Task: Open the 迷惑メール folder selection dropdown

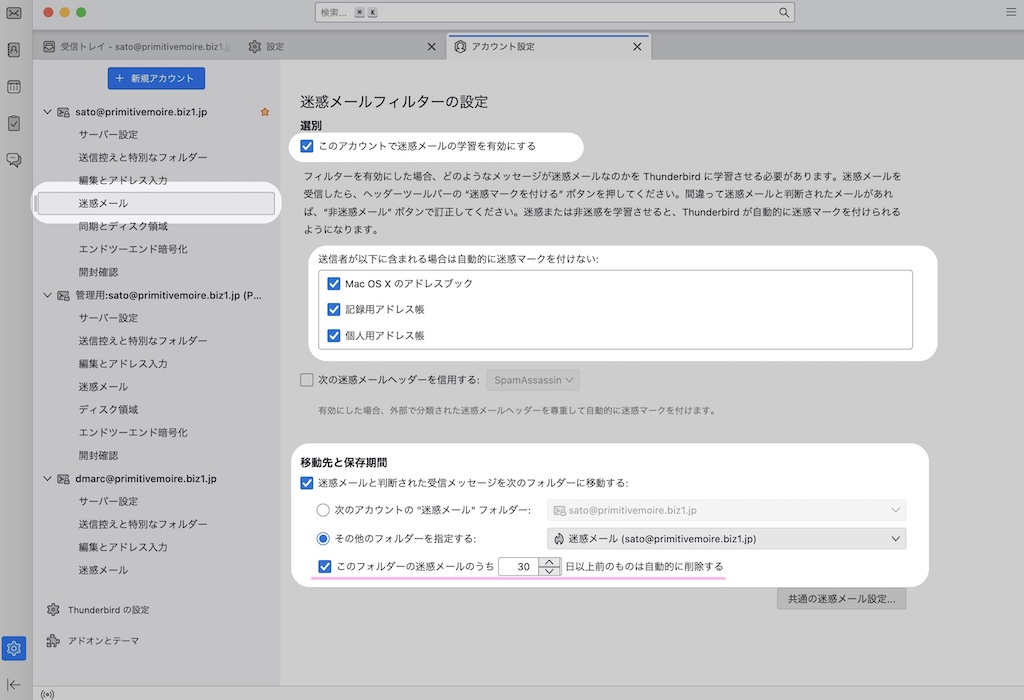Action: coord(726,539)
